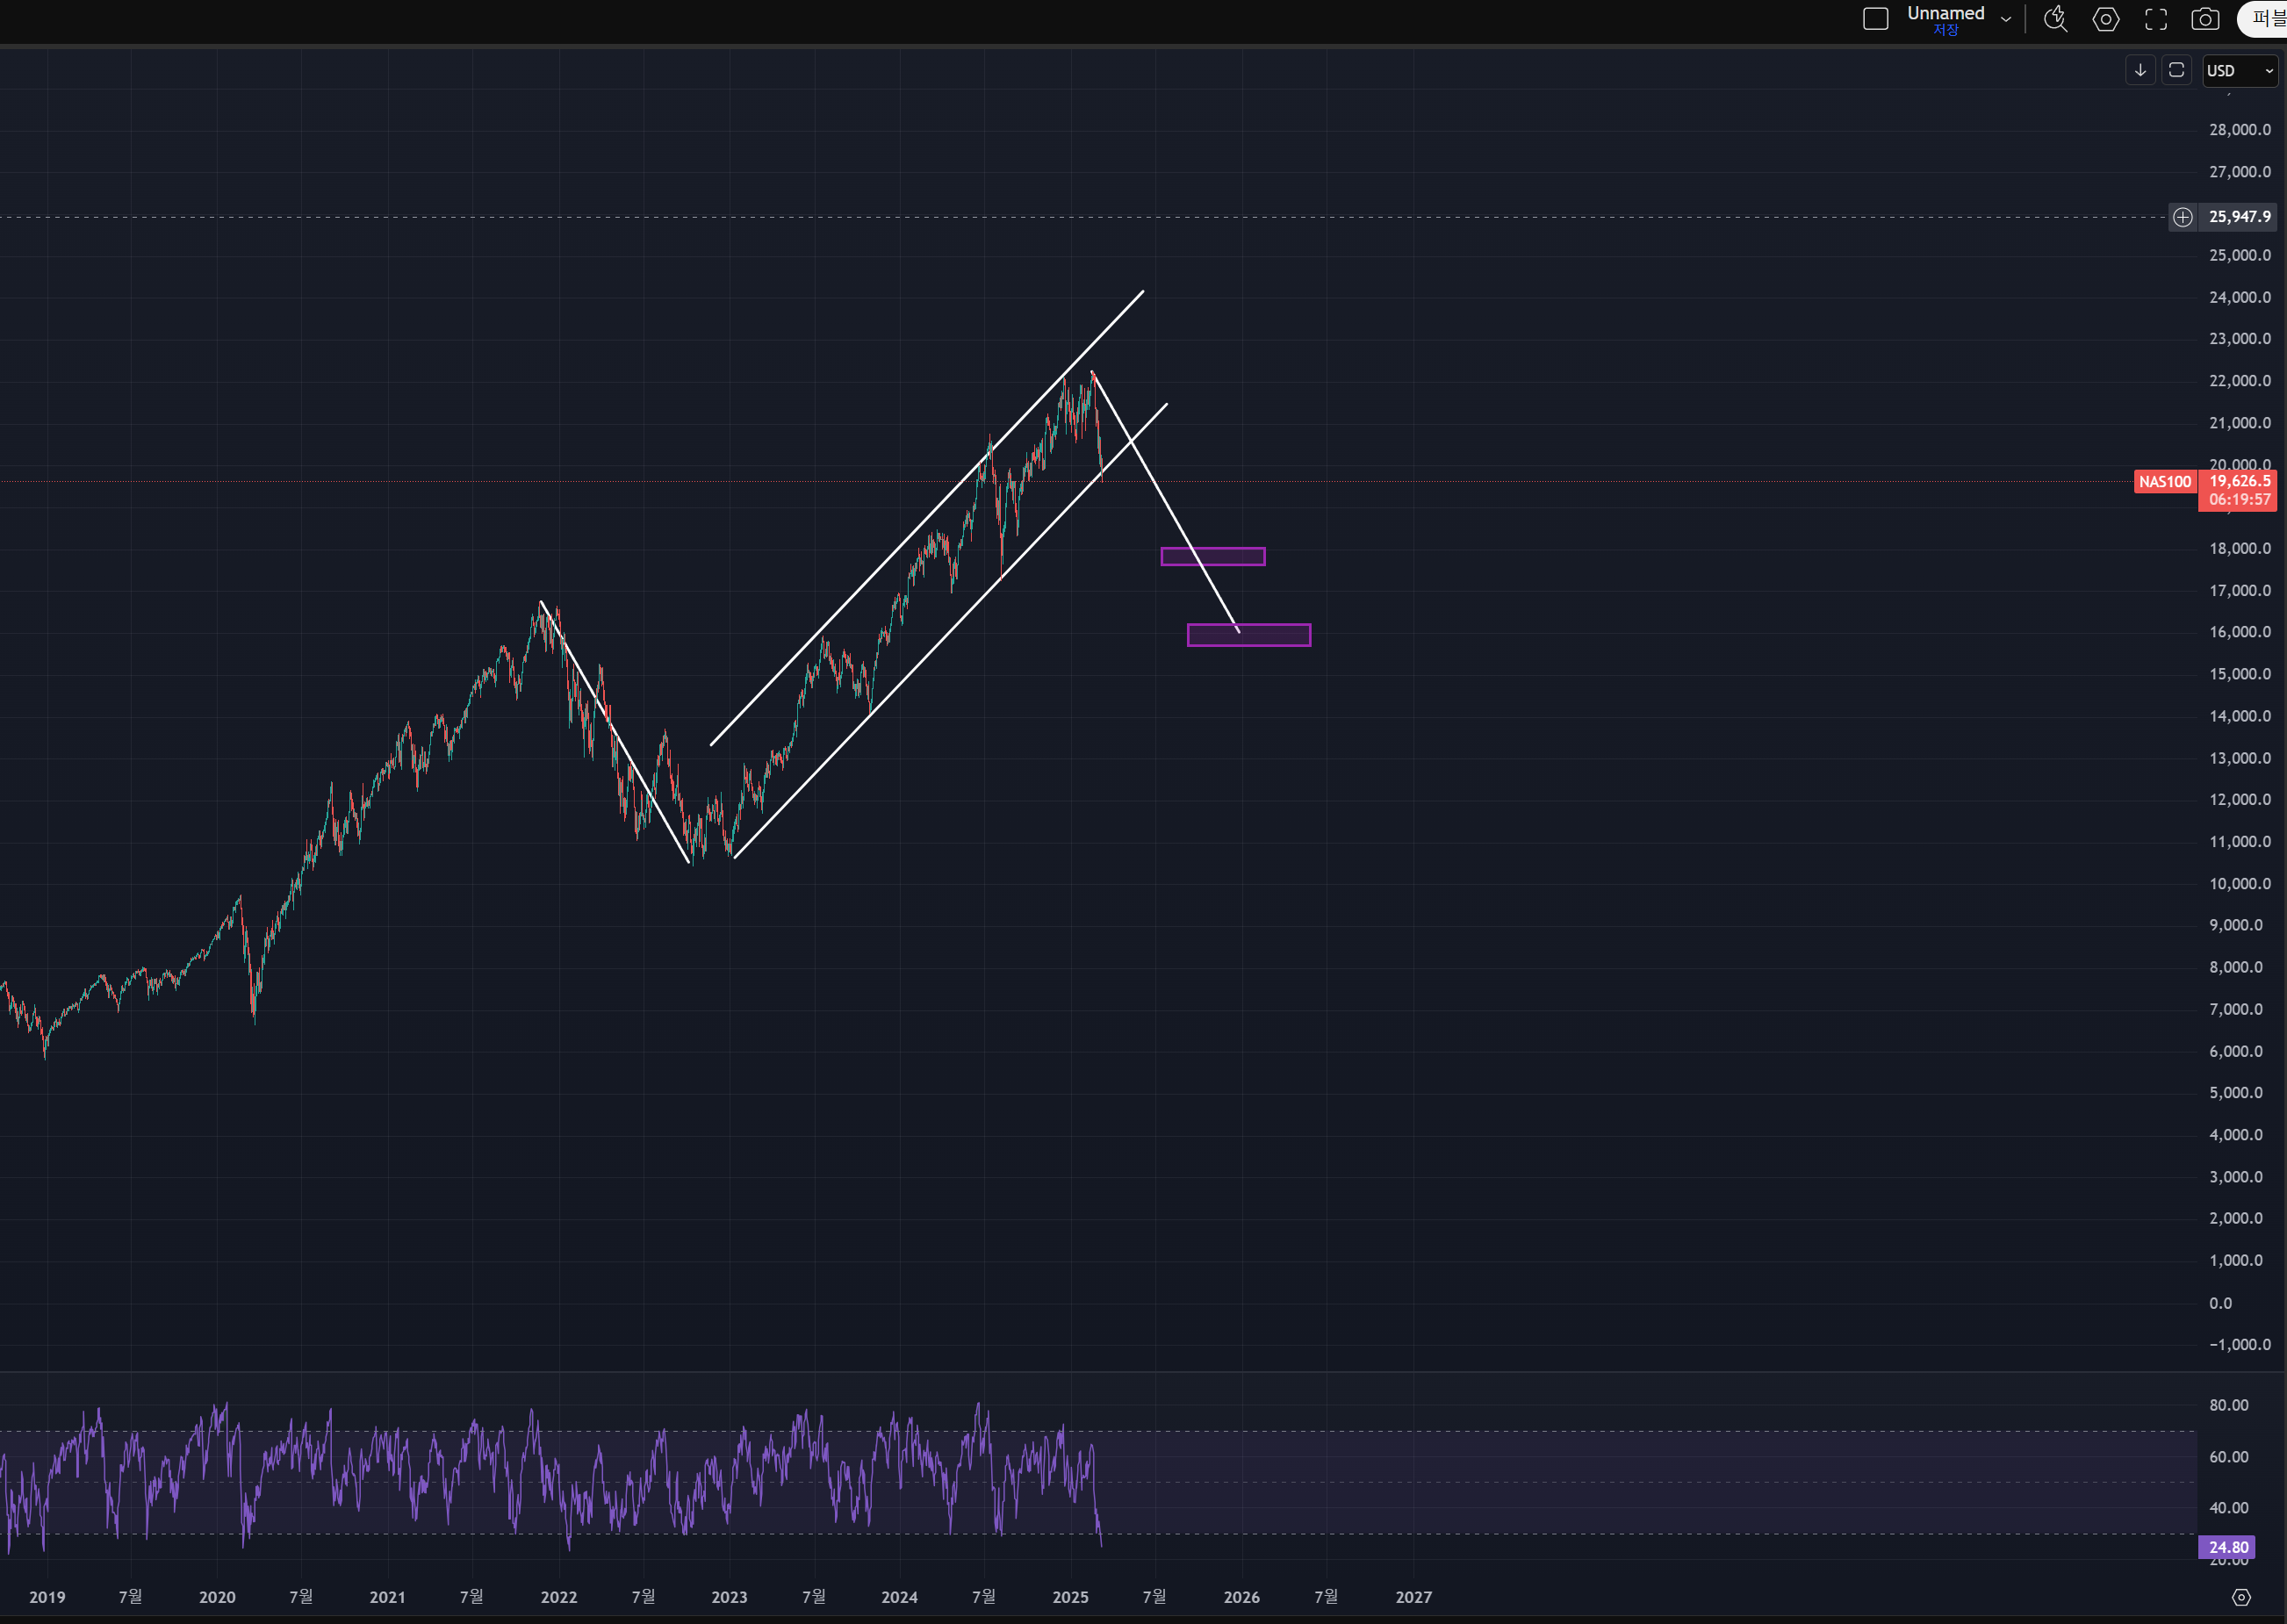Enter fullscreen mode with the brackets icon
2287x1624 pixels.
pyautogui.click(x=2156, y=19)
